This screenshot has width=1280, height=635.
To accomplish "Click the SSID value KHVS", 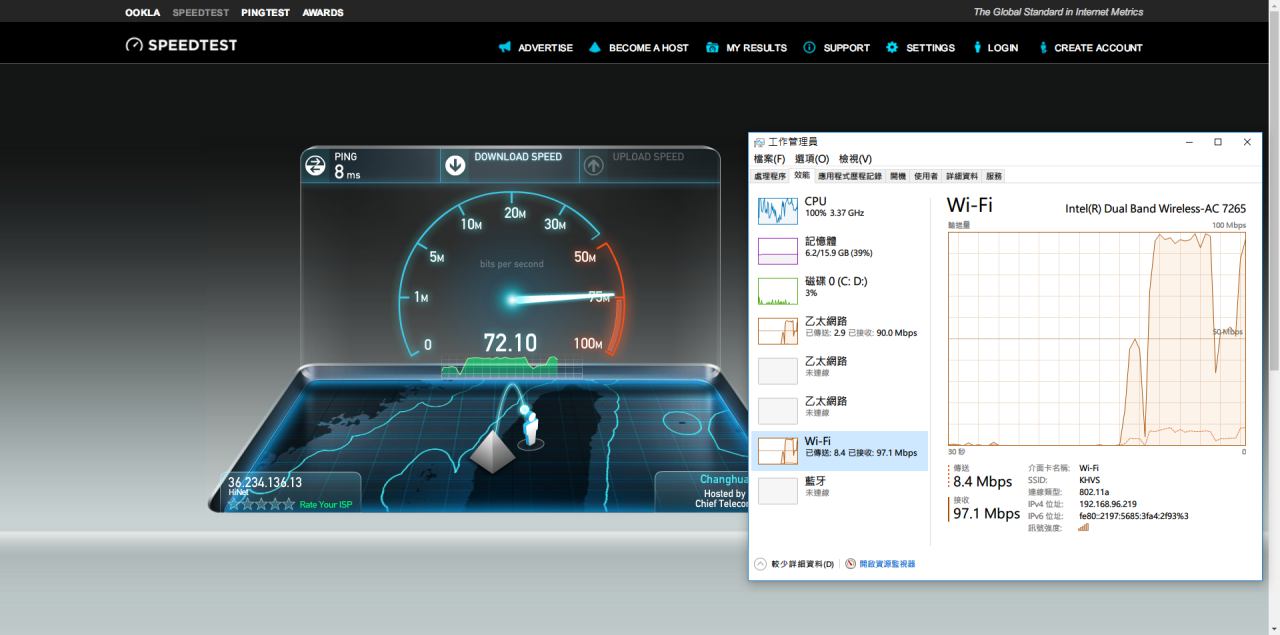I will [1089, 480].
